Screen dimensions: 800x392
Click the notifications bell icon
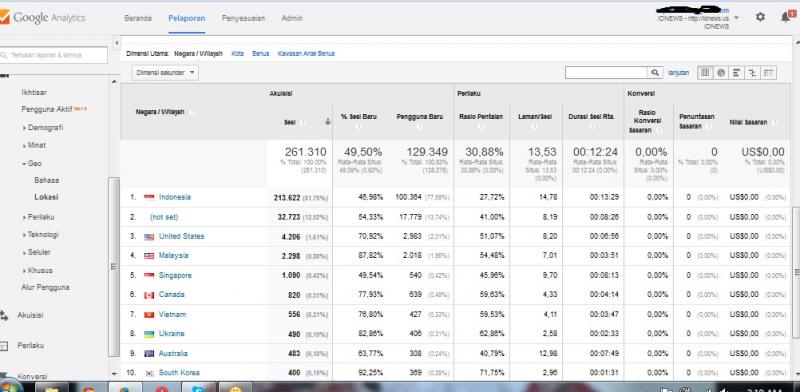(x=786, y=17)
